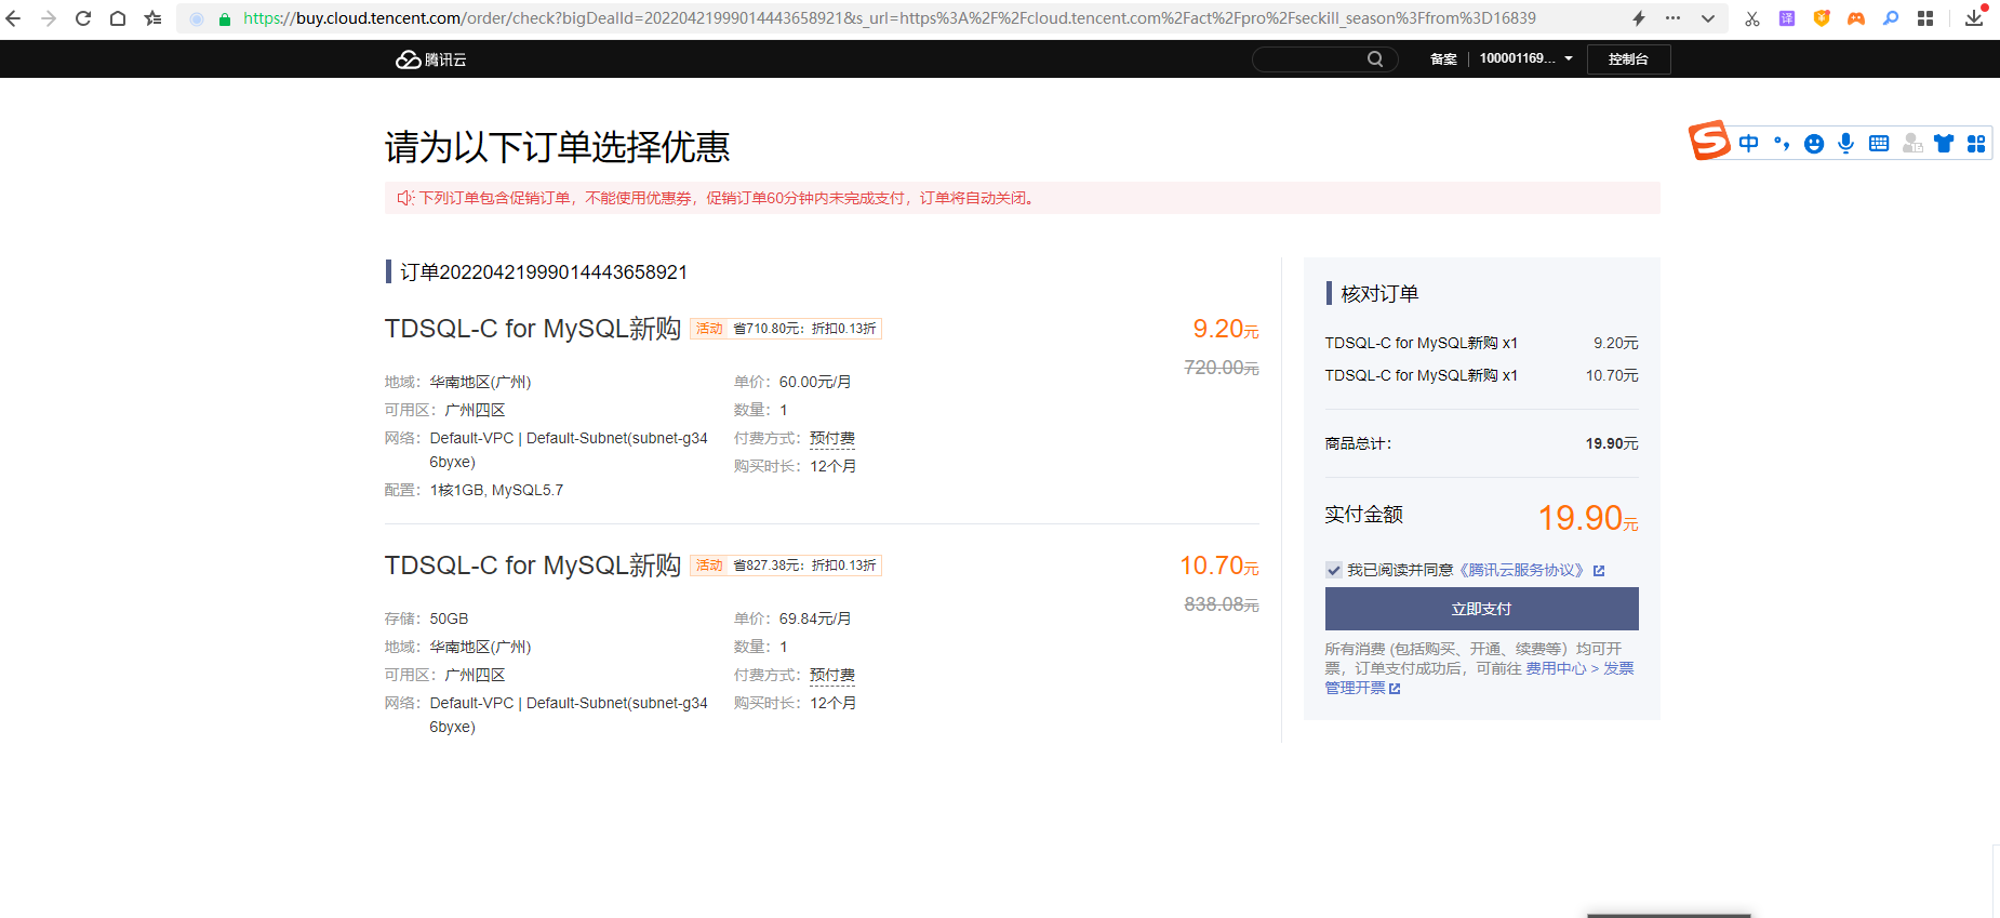2000x918 pixels.
Task: Click the browser forward arrow
Action: pos(48,18)
